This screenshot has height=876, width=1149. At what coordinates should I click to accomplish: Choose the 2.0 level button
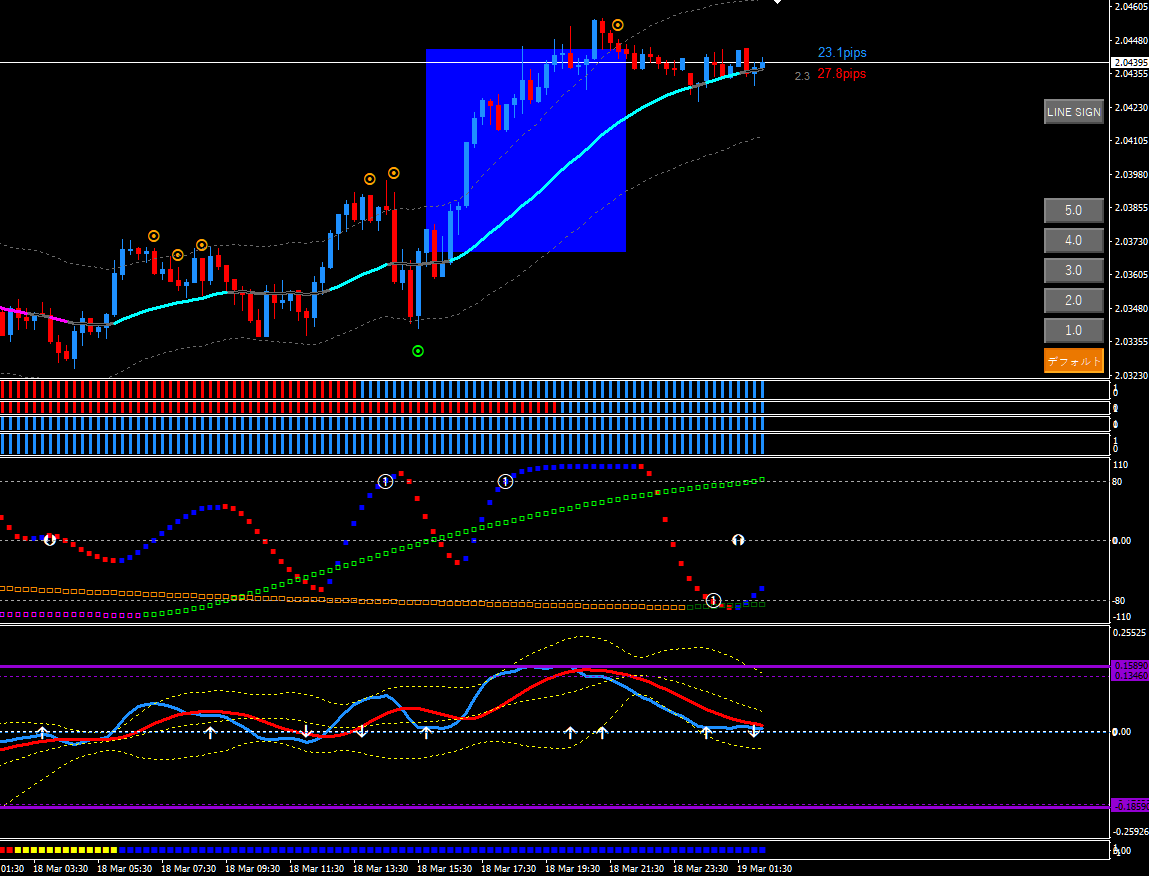[x=1073, y=301]
